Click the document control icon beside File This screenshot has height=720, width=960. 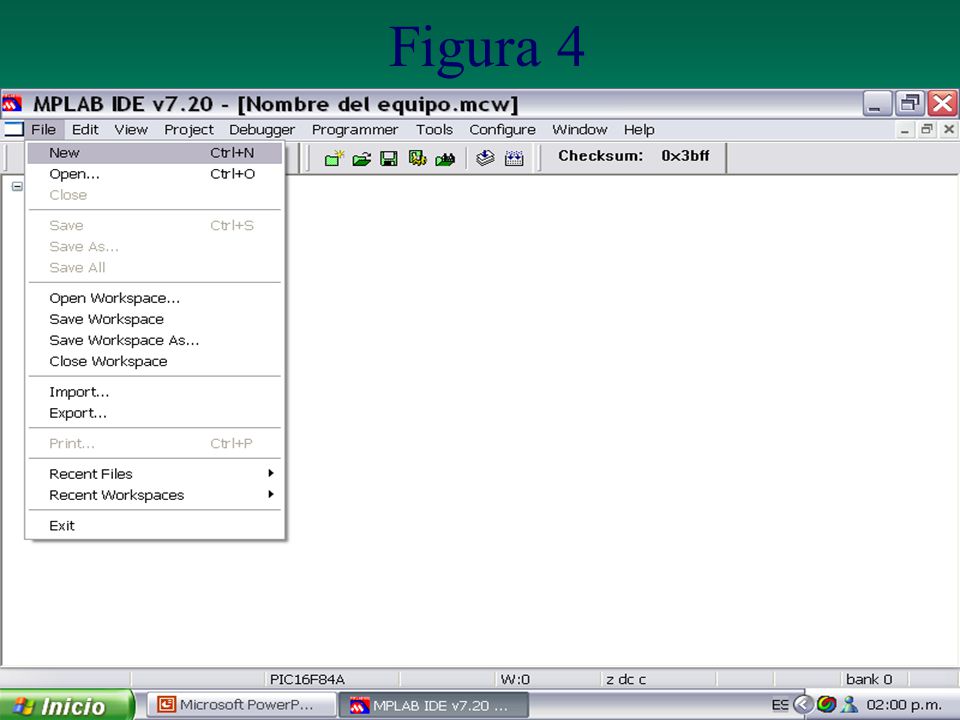click(x=13, y=129)
